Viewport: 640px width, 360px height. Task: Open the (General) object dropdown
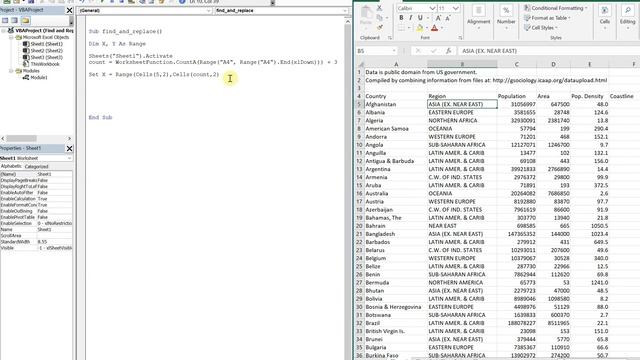209,11
